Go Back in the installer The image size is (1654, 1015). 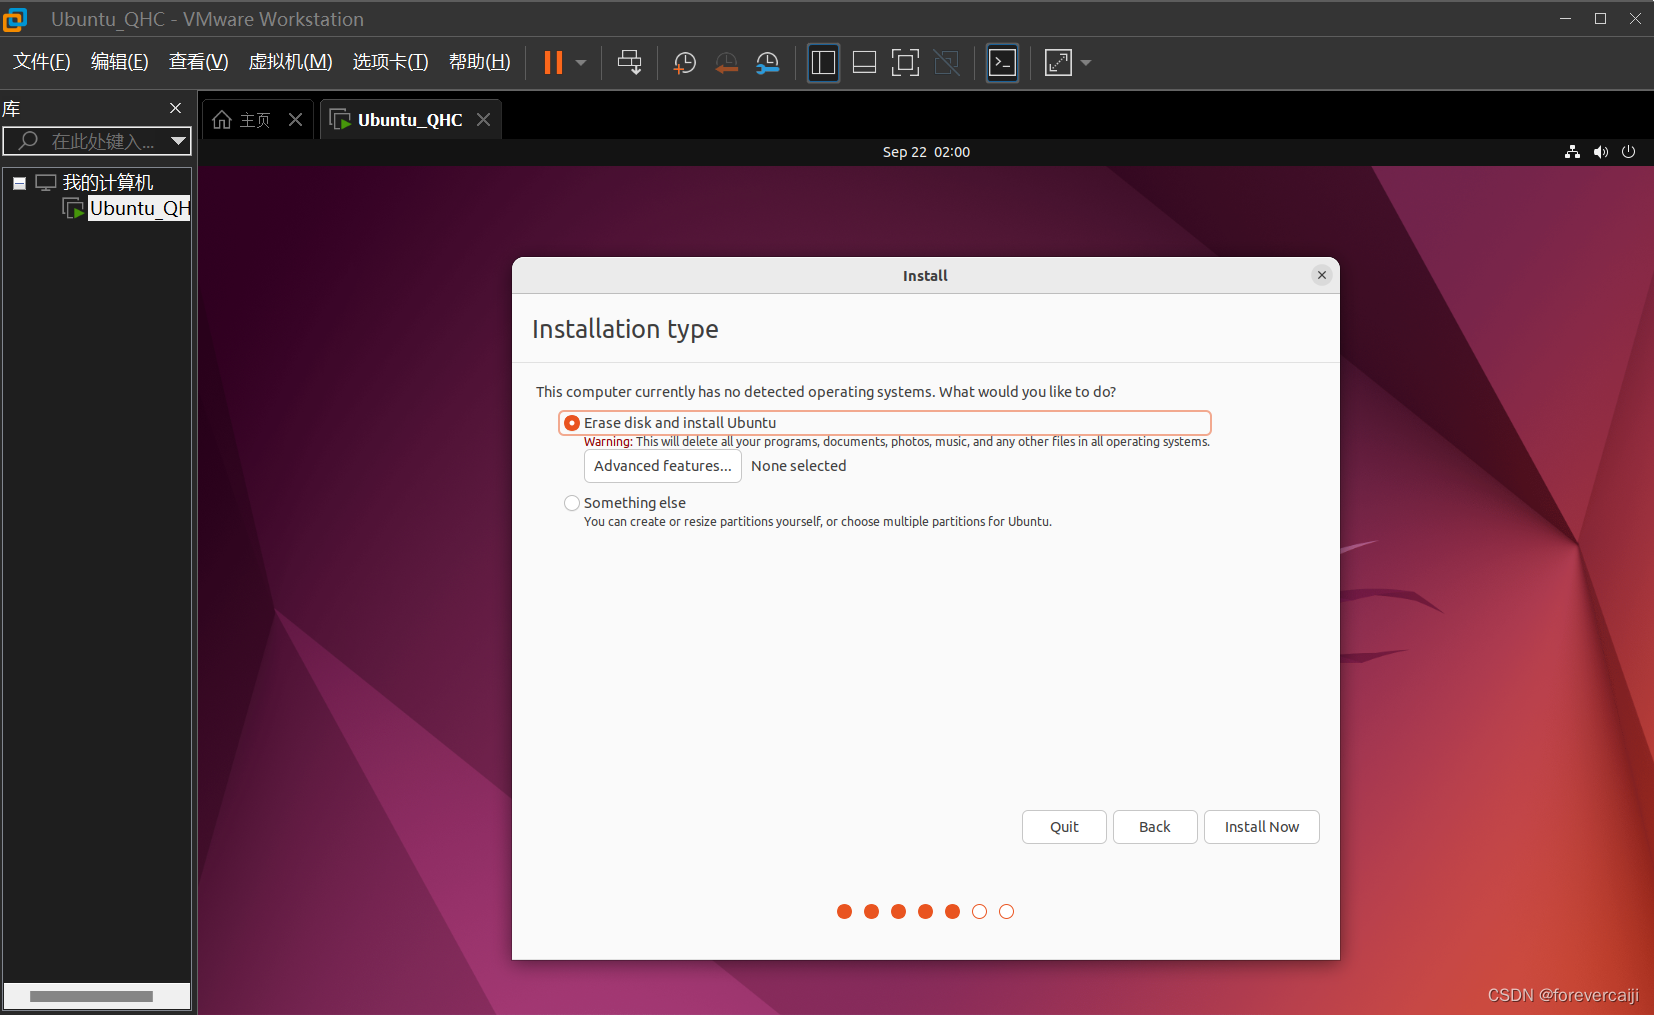(x=1155, y=827)
